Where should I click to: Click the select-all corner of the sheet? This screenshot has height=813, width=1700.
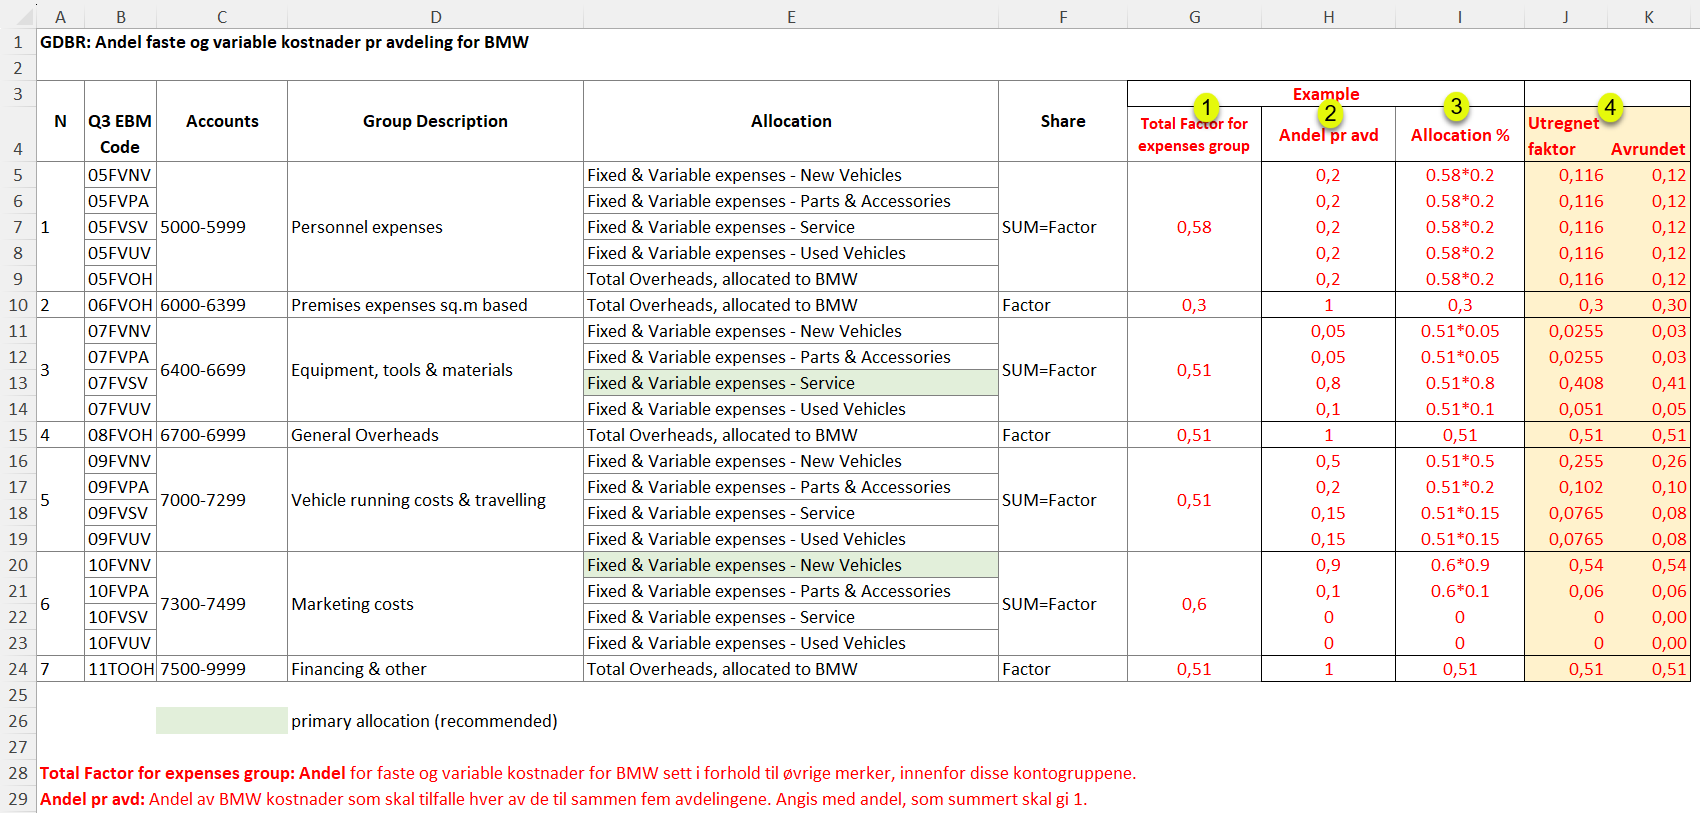coord(18,16)
